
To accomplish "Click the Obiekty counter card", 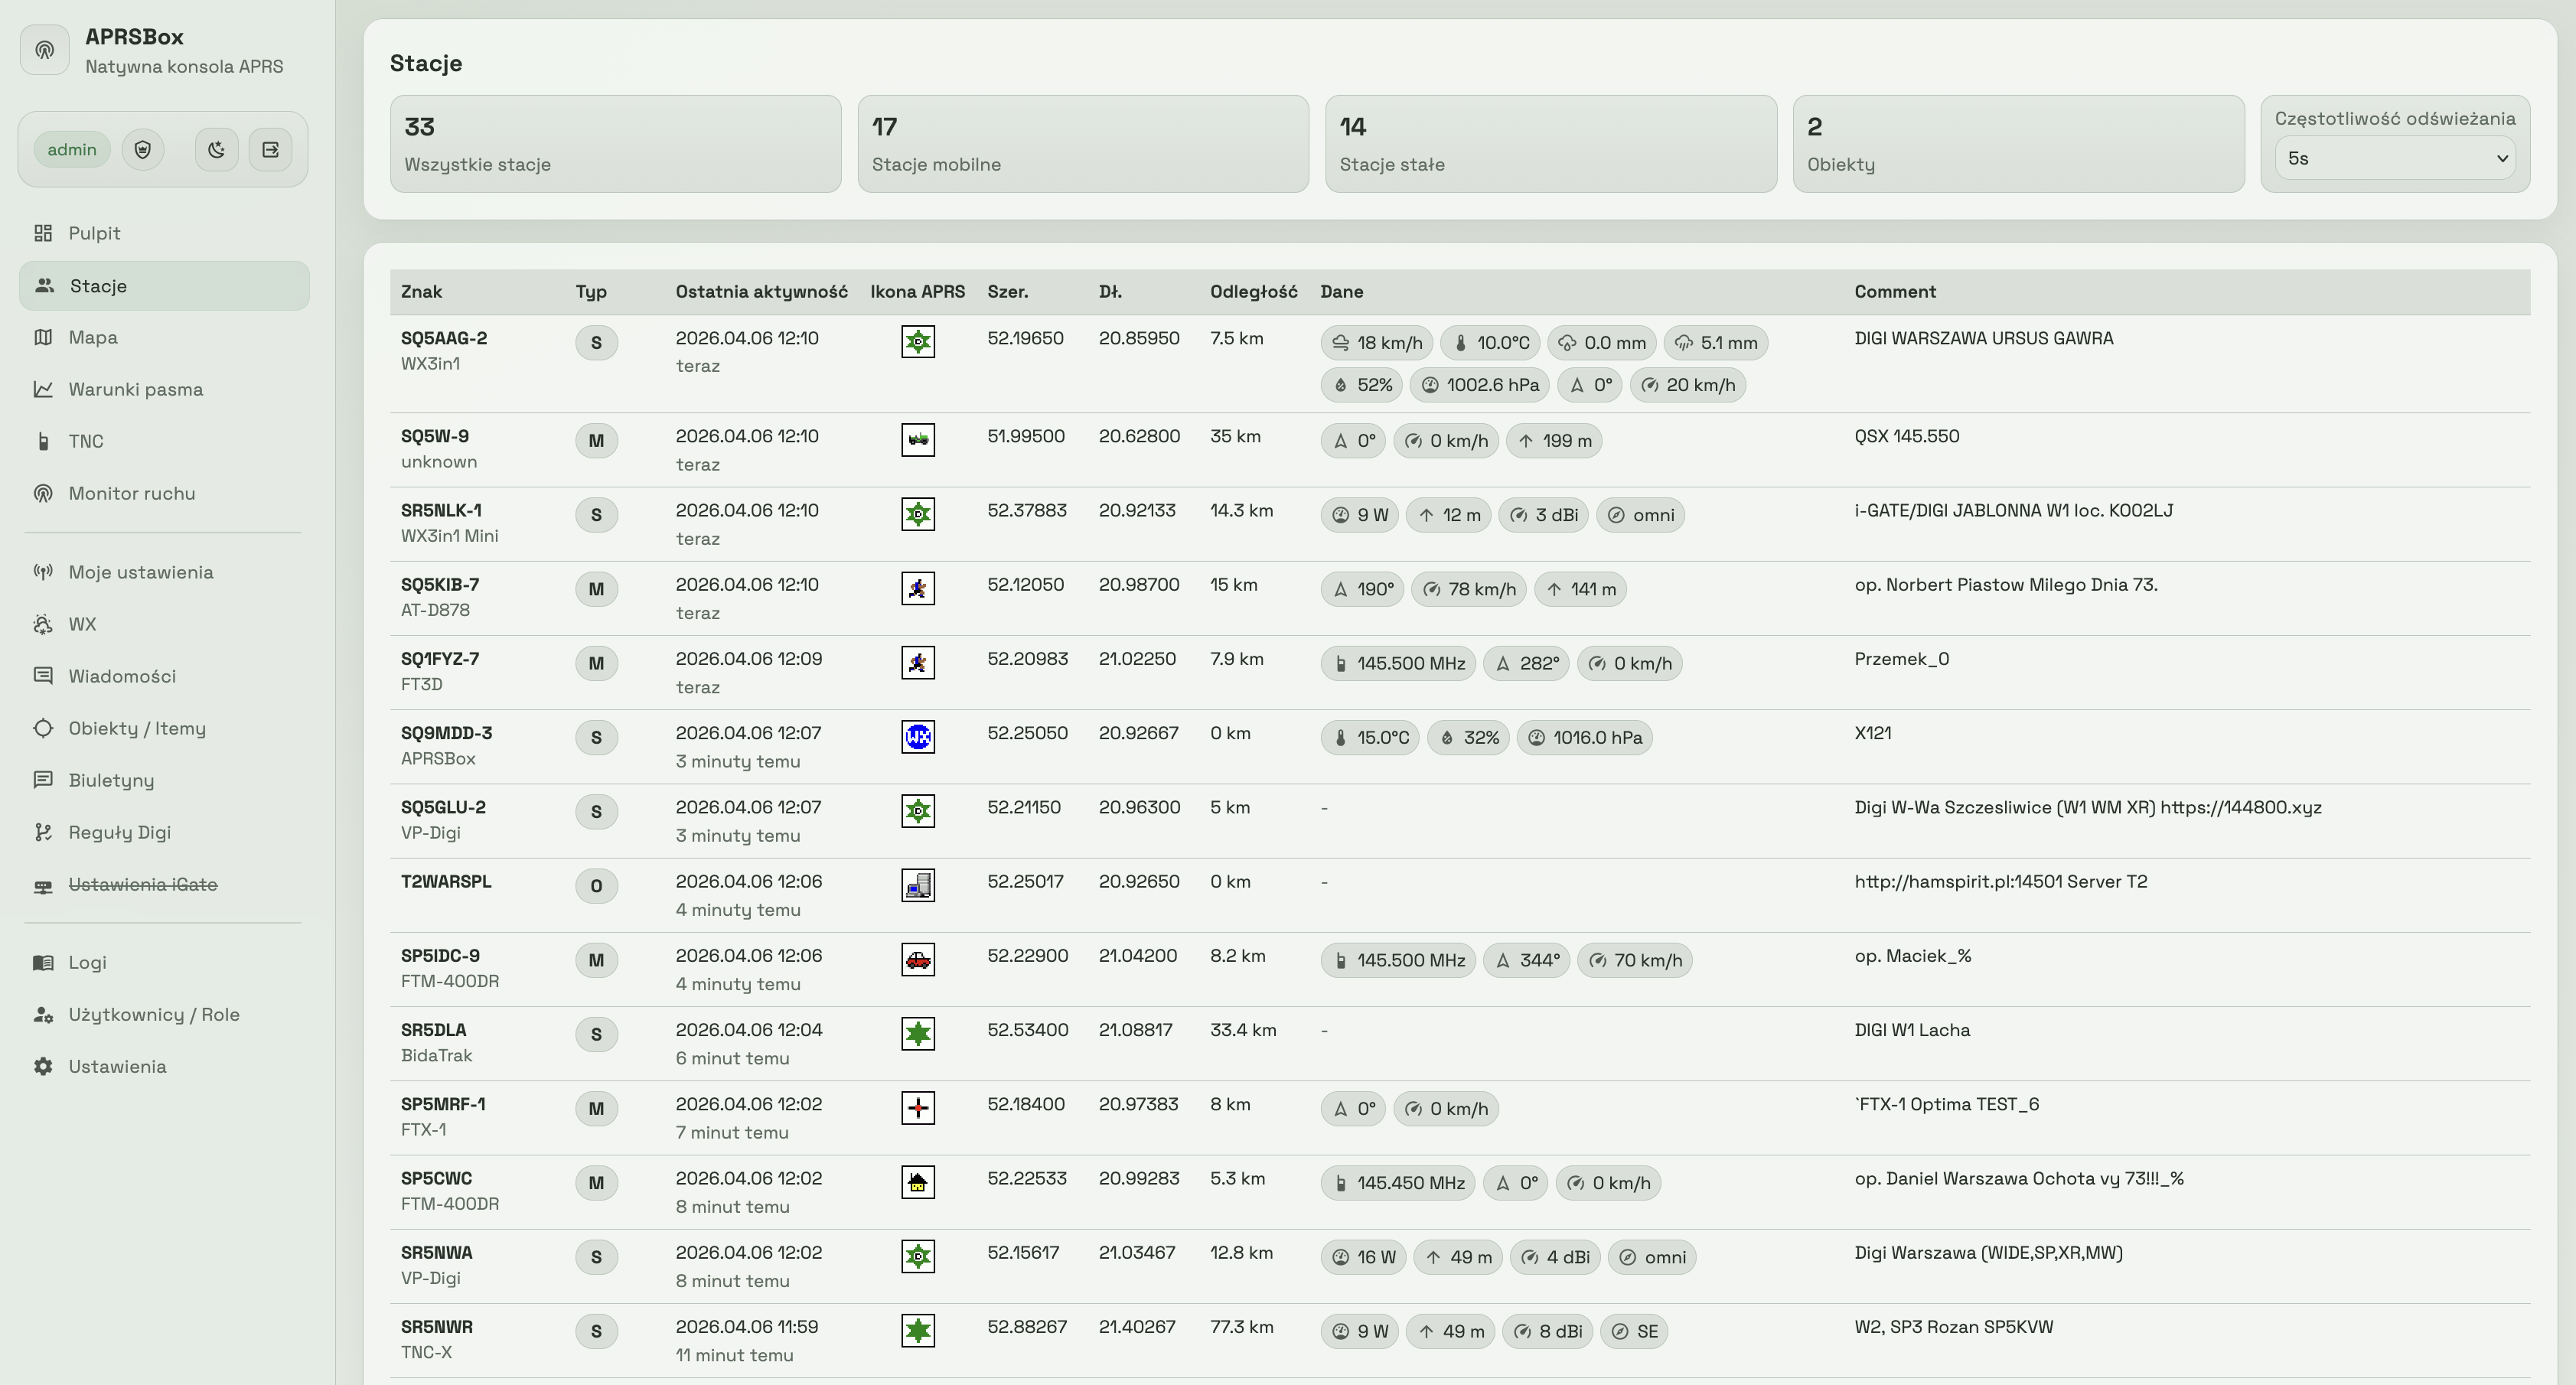I will pyautogui.click(x=2017, y=144).
